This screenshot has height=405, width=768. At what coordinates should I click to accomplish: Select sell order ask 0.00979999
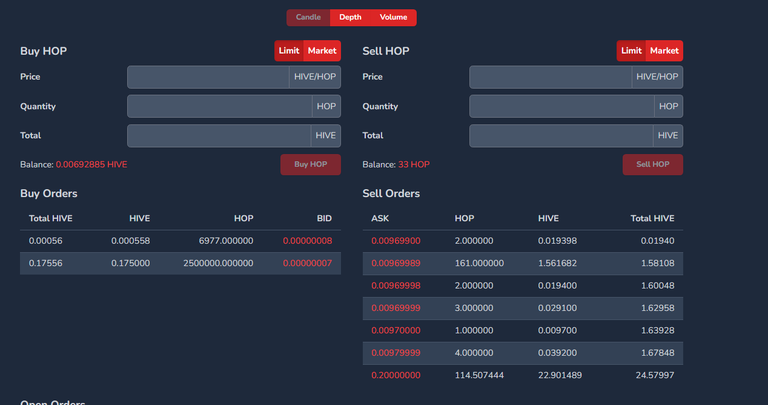click(523, 353)
